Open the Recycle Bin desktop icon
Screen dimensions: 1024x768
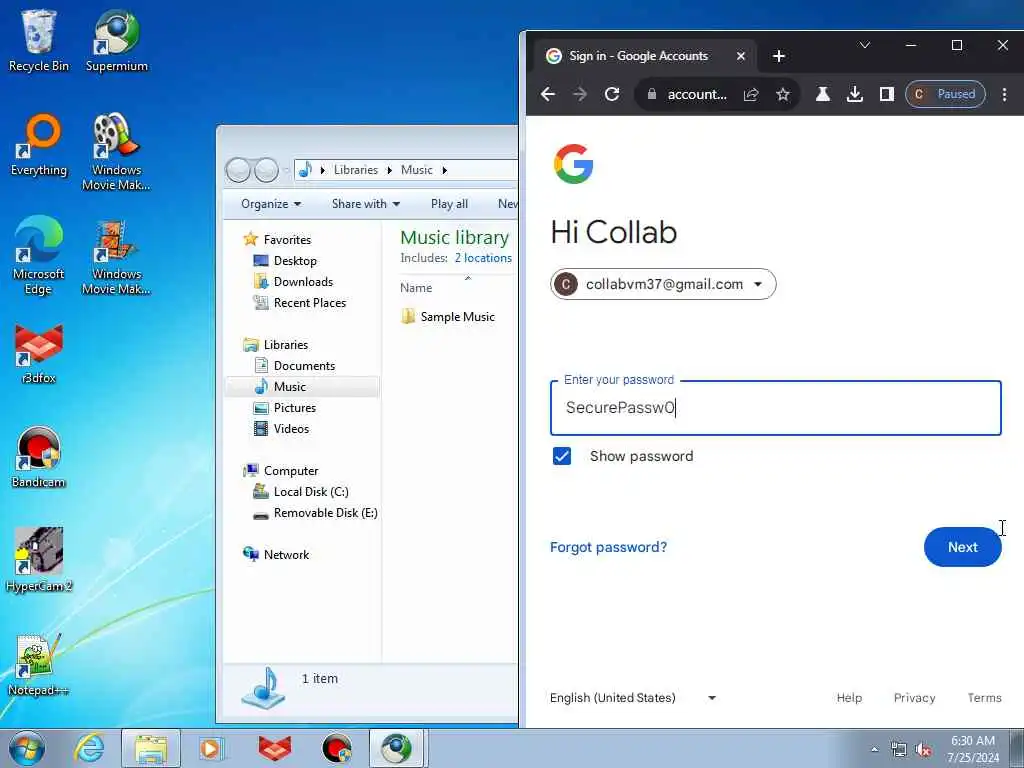[39, 41]
